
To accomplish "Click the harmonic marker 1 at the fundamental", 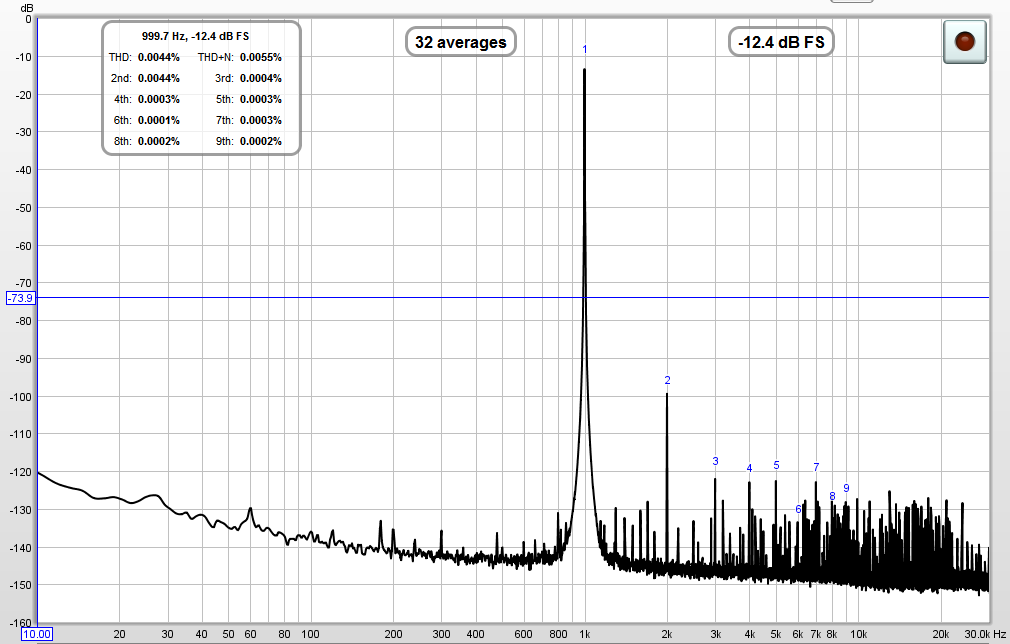I will [584, 50].
